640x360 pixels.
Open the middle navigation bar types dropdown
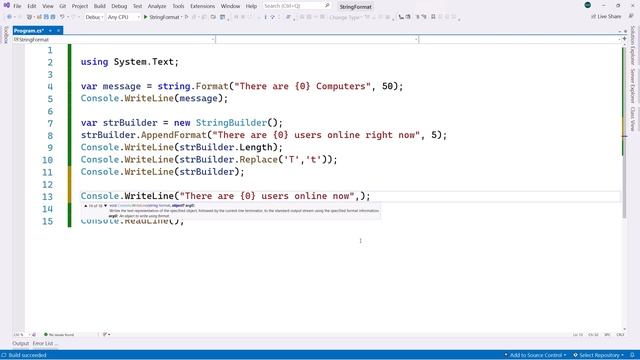pos(317,40)
